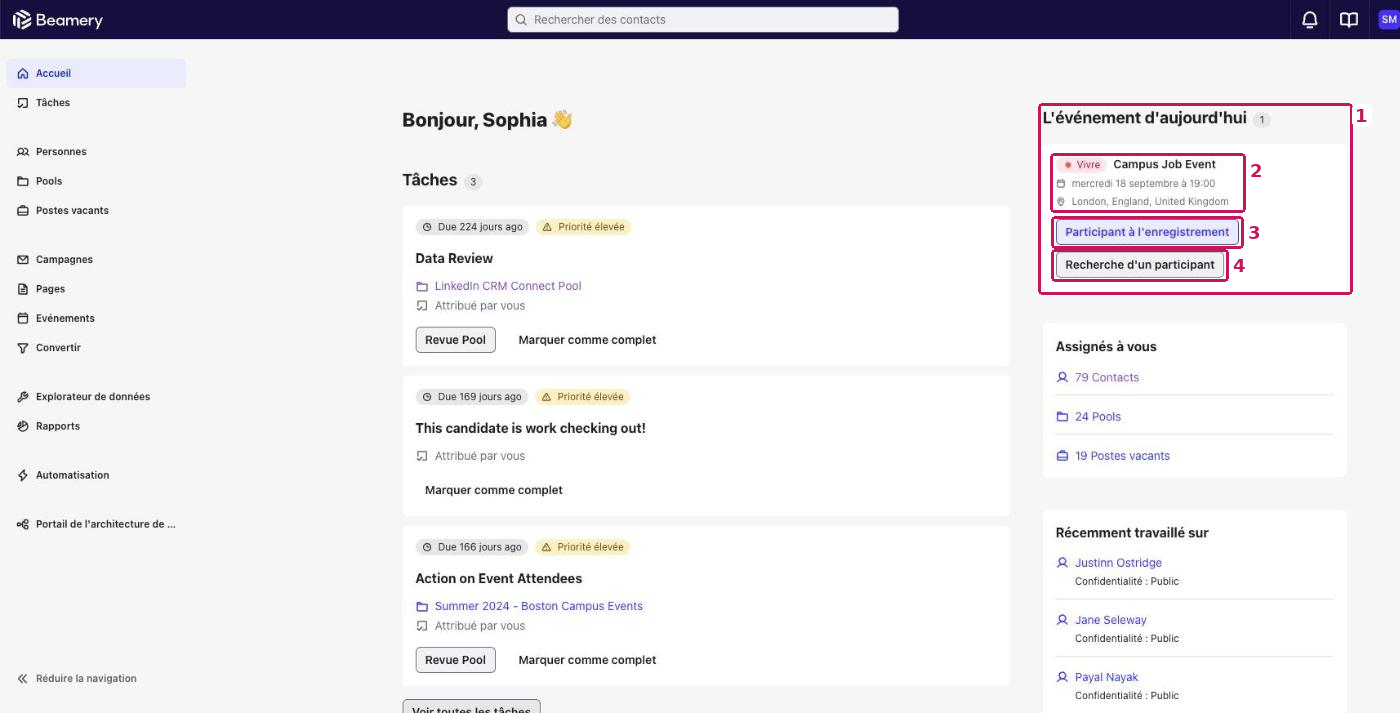Click the 'Due 169 jours ago' badge
Image resolution: width=1400 pixels, height=713 pixels.
472,397
